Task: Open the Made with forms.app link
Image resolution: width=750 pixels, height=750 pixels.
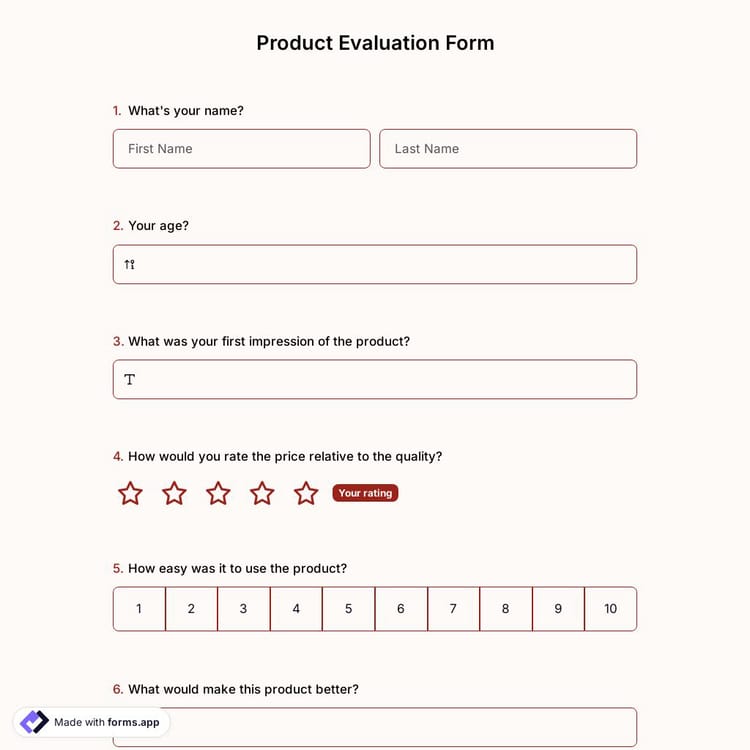Action: tap(106, 722)
